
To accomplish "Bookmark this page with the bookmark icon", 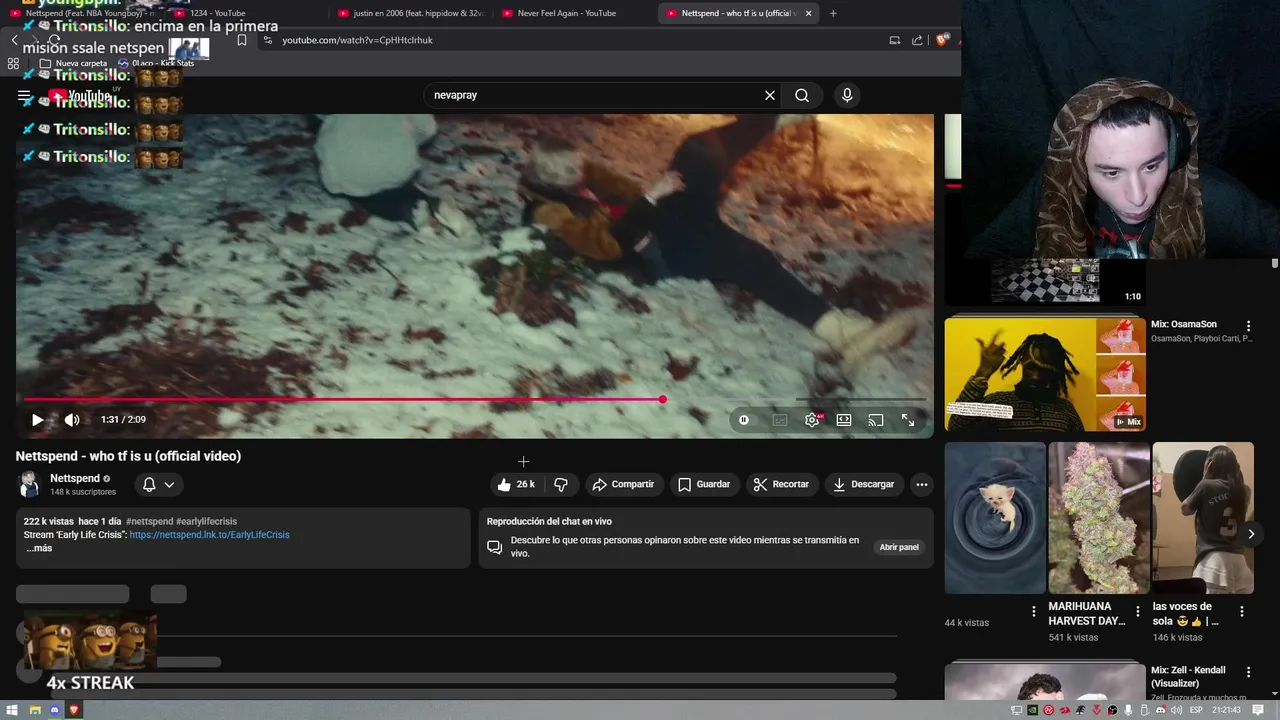I will click(242, 40).
